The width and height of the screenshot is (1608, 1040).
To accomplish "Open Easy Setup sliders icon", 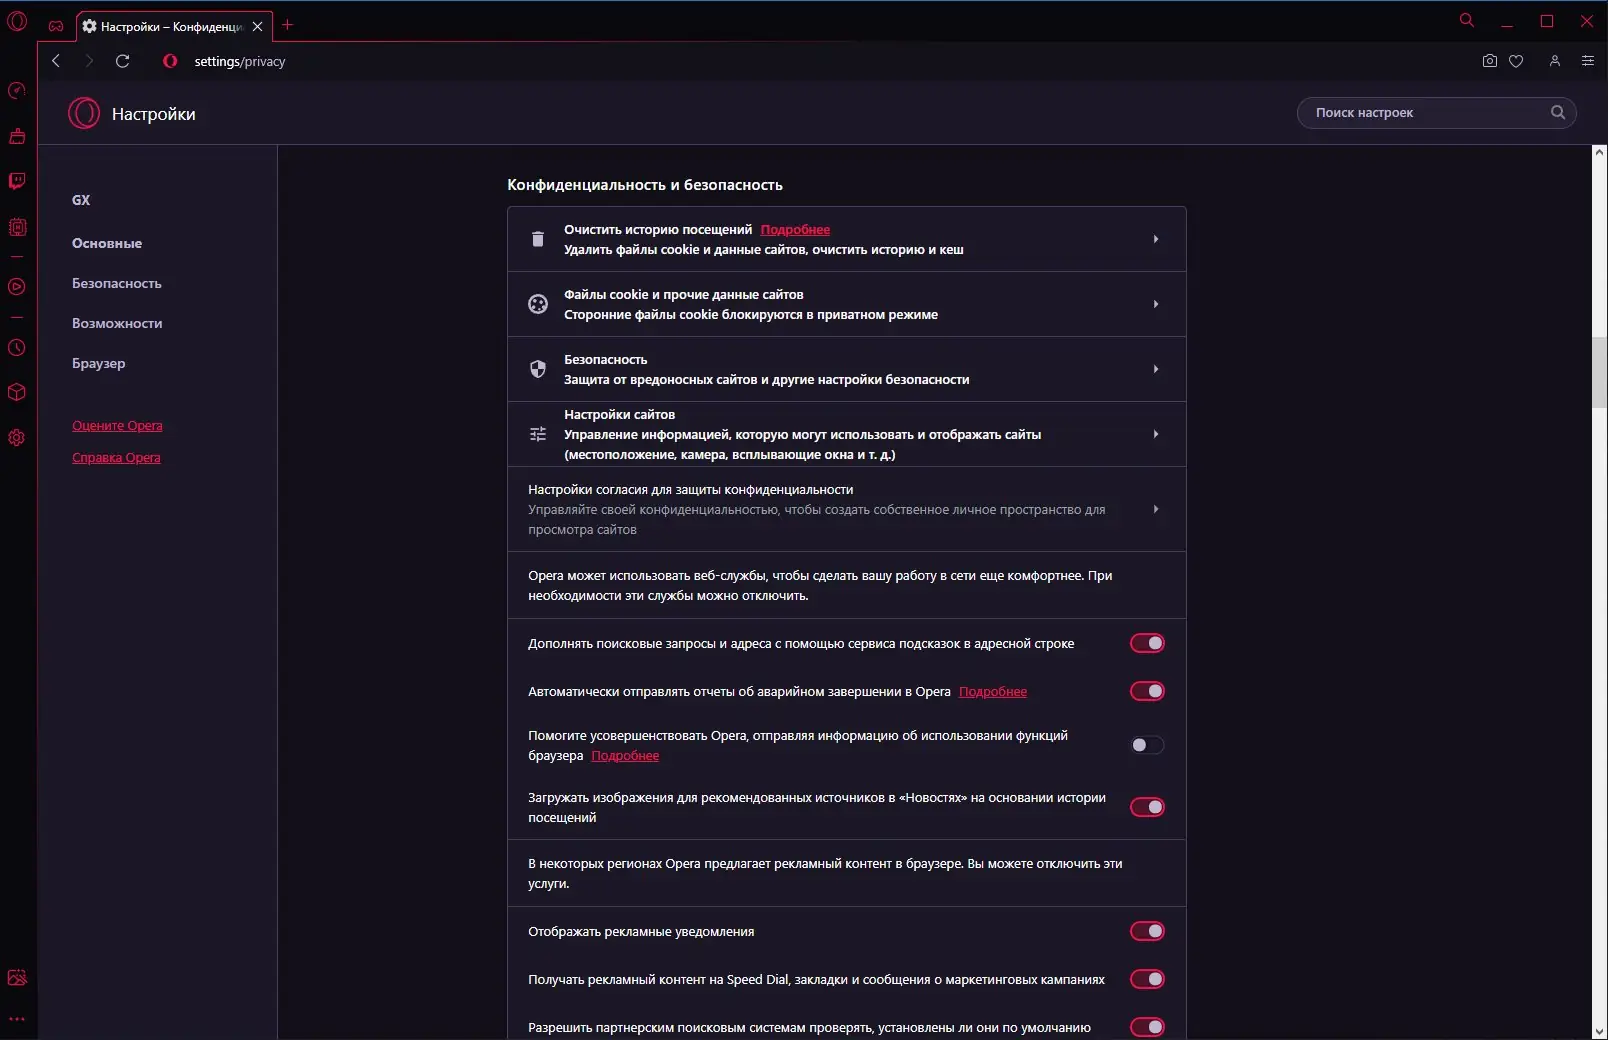I will (1588, 61).
